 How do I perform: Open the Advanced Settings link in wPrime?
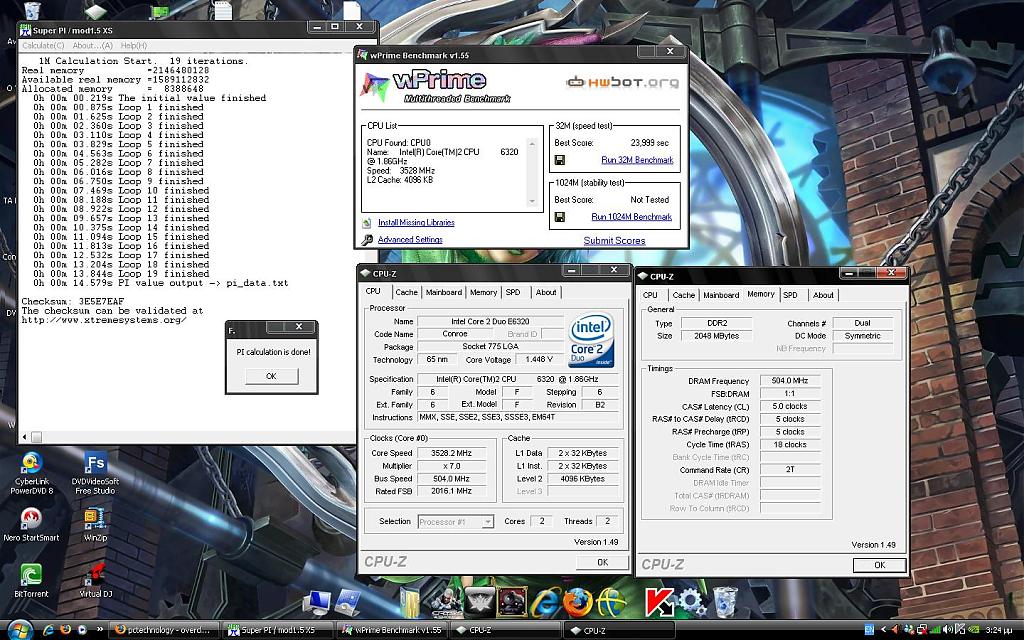[x=410, y=240]
